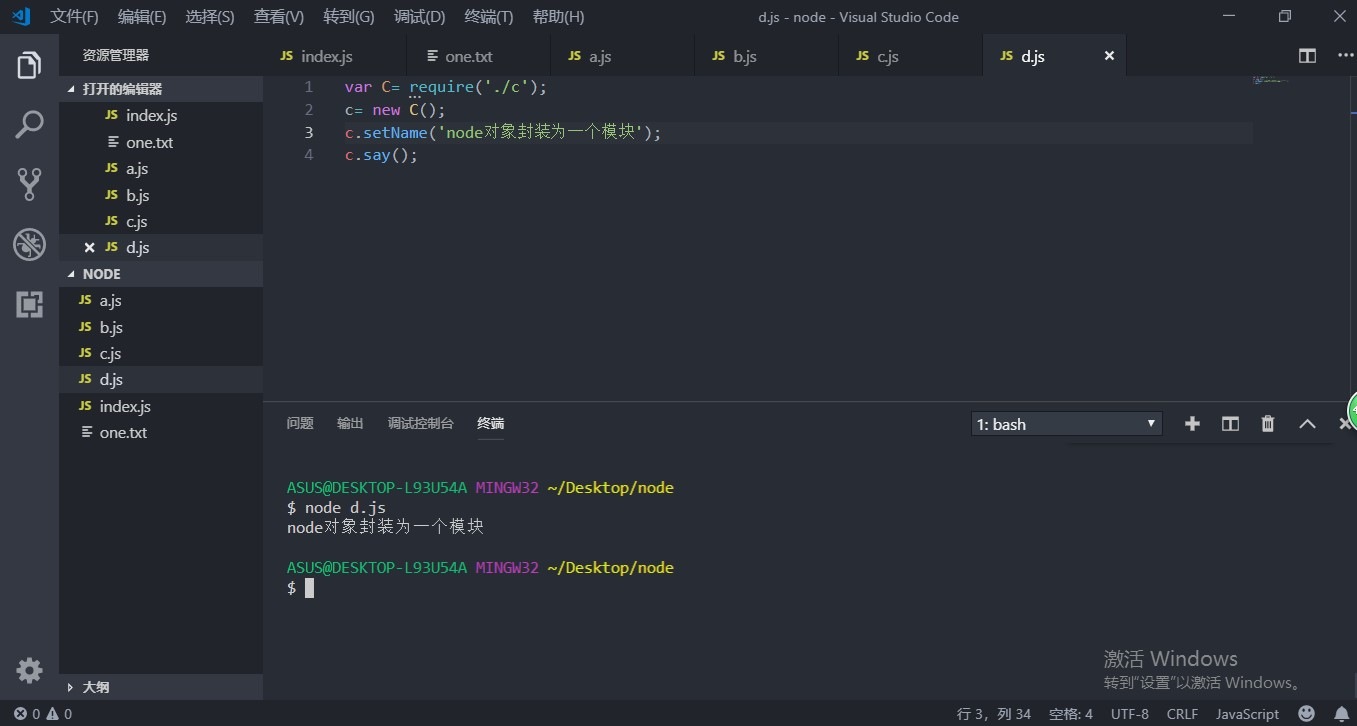Create a new terminal with plus icon
Image resolution: width=1357 pixels, height=726 pixels.
[x=1192, y=424]
